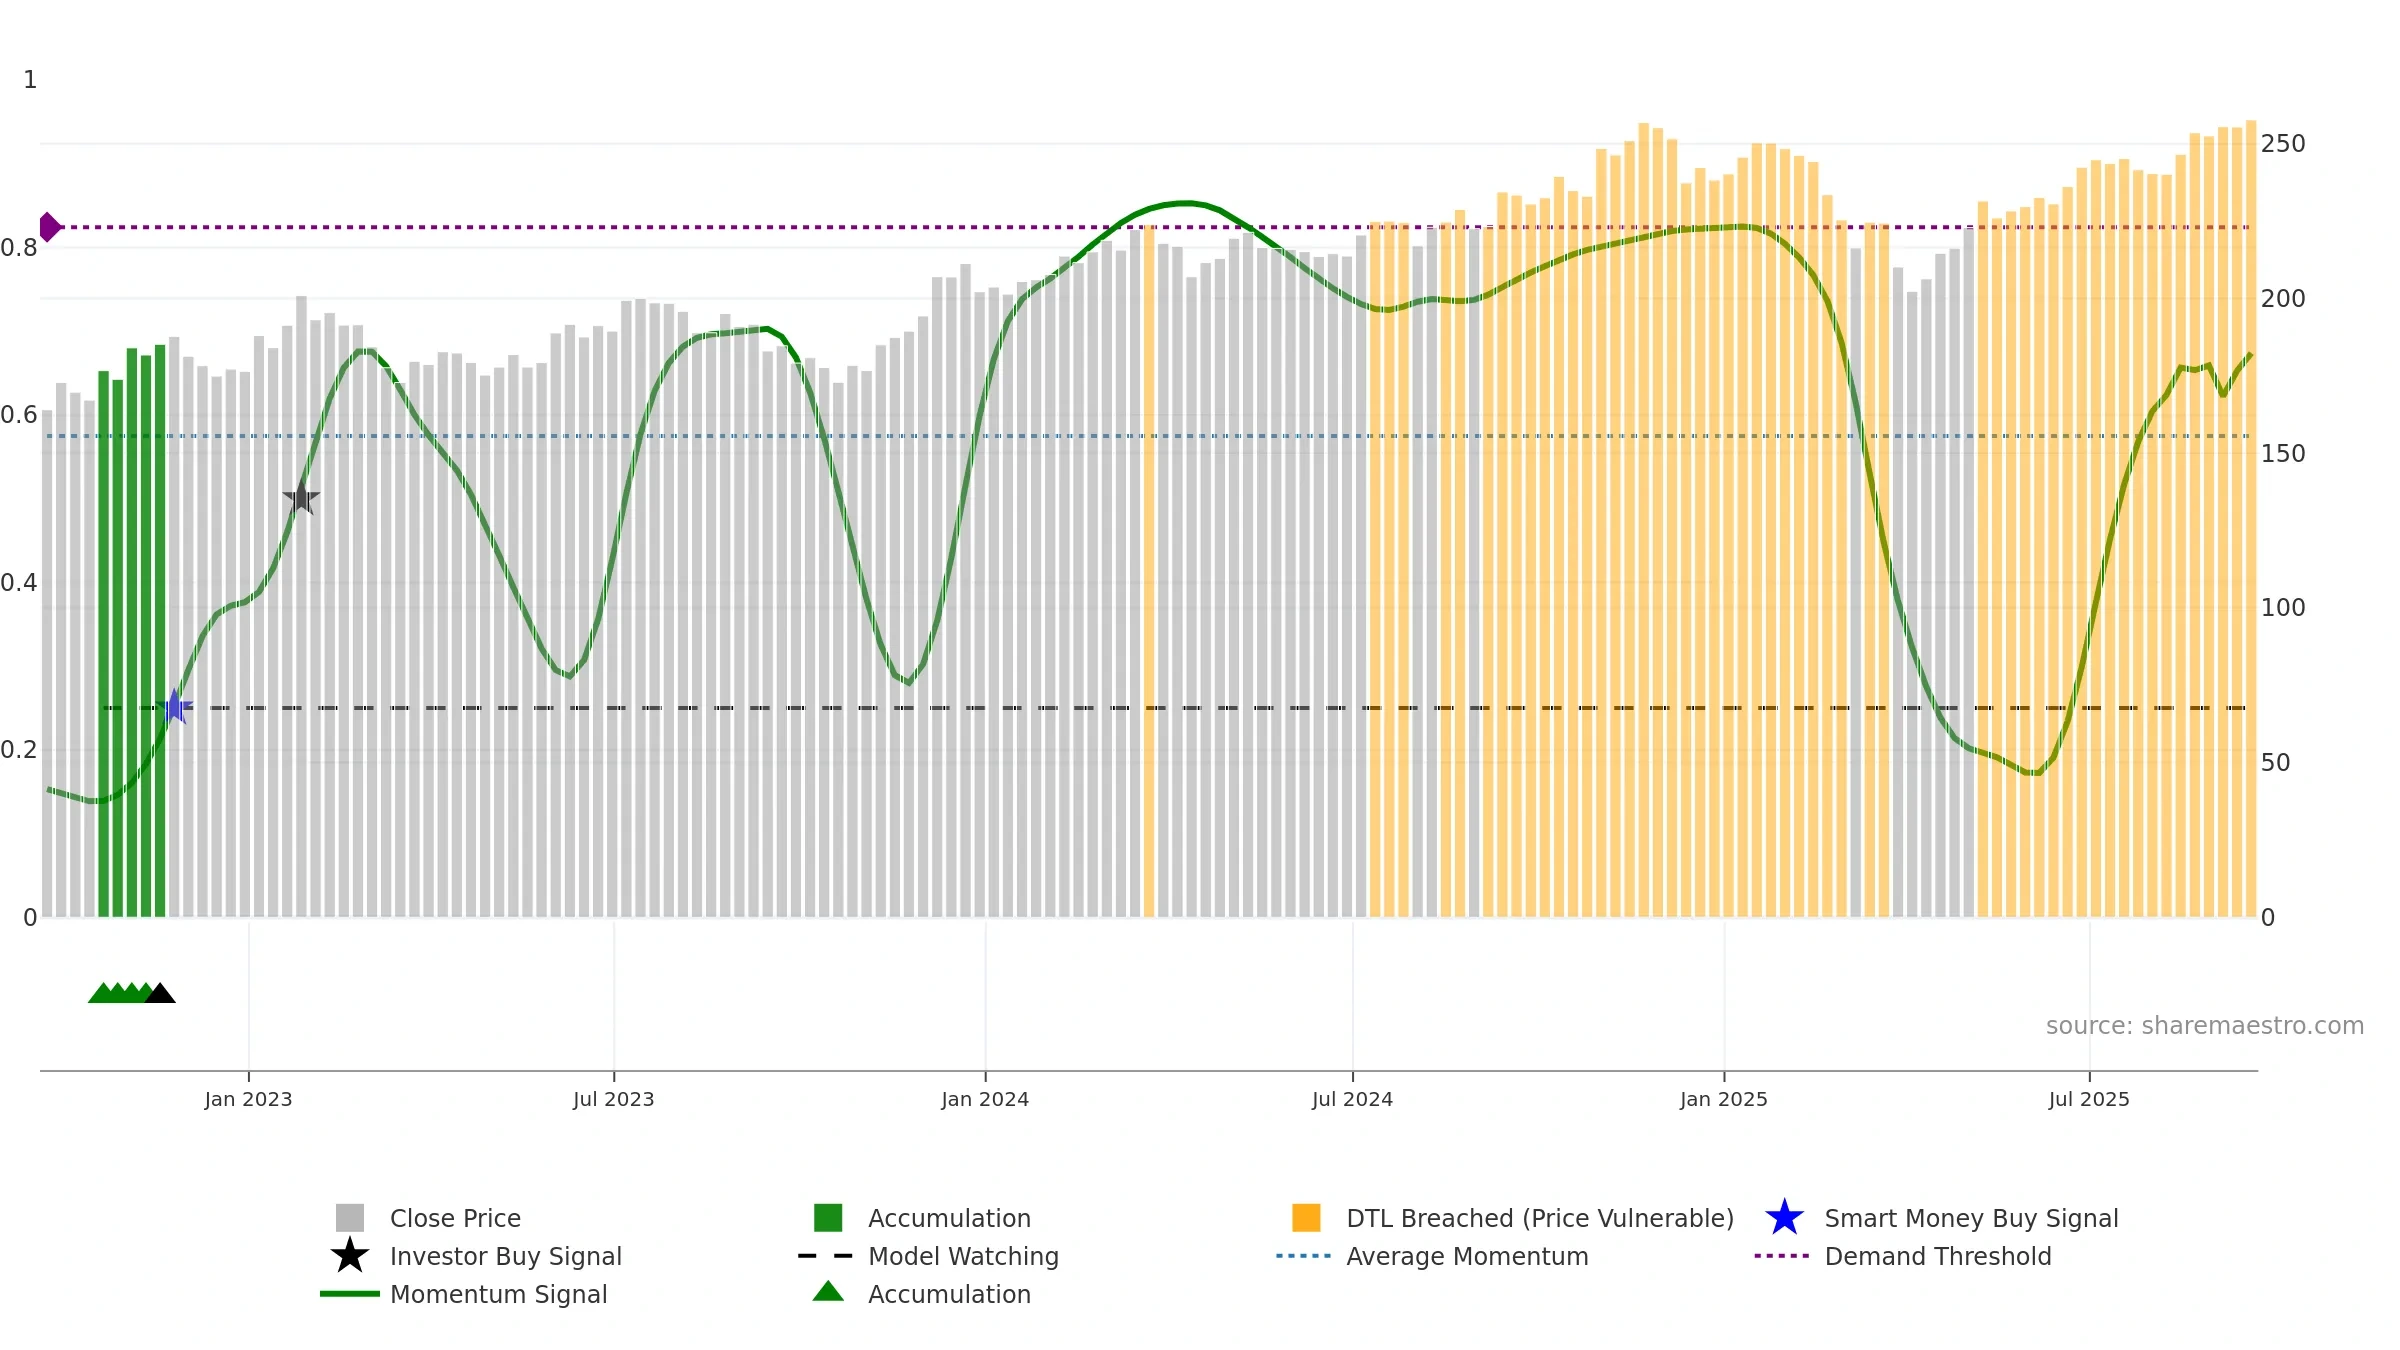Click the green Accumulation square swatch in legend

coord(828,1218)
